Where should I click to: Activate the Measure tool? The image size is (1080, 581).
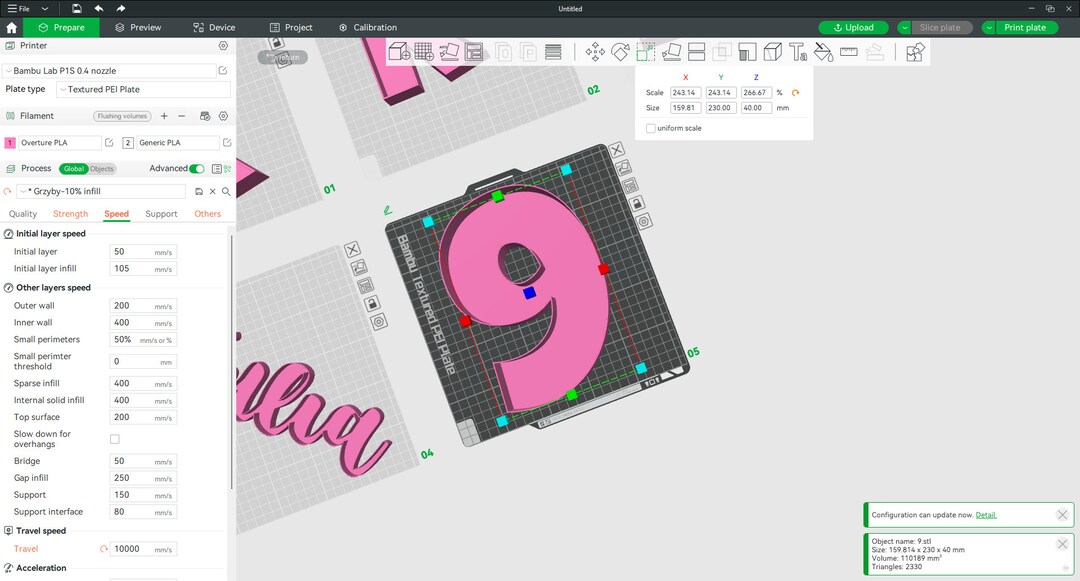849,51
